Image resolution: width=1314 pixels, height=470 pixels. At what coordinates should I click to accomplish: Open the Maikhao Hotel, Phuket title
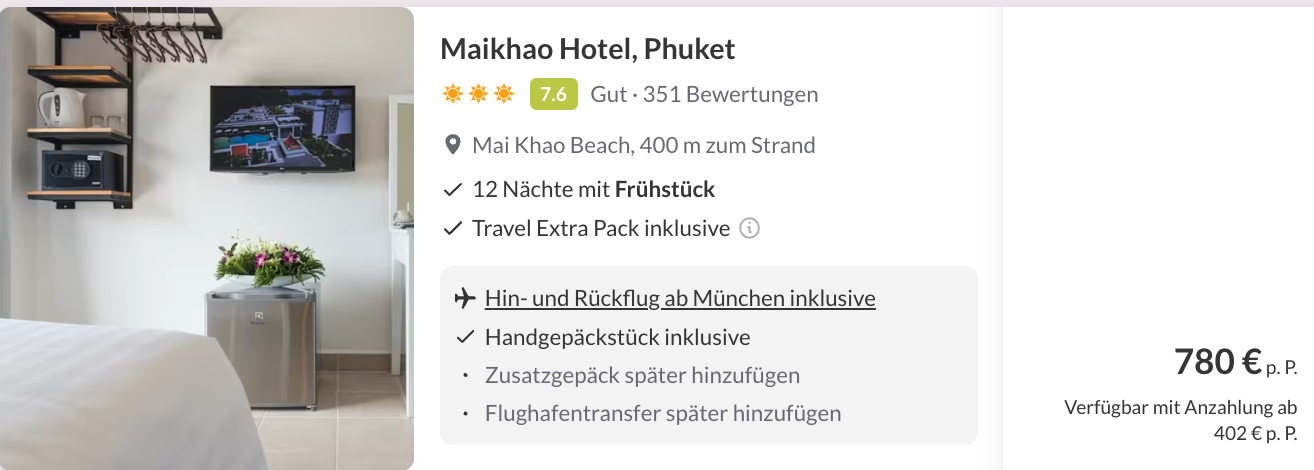588,48
